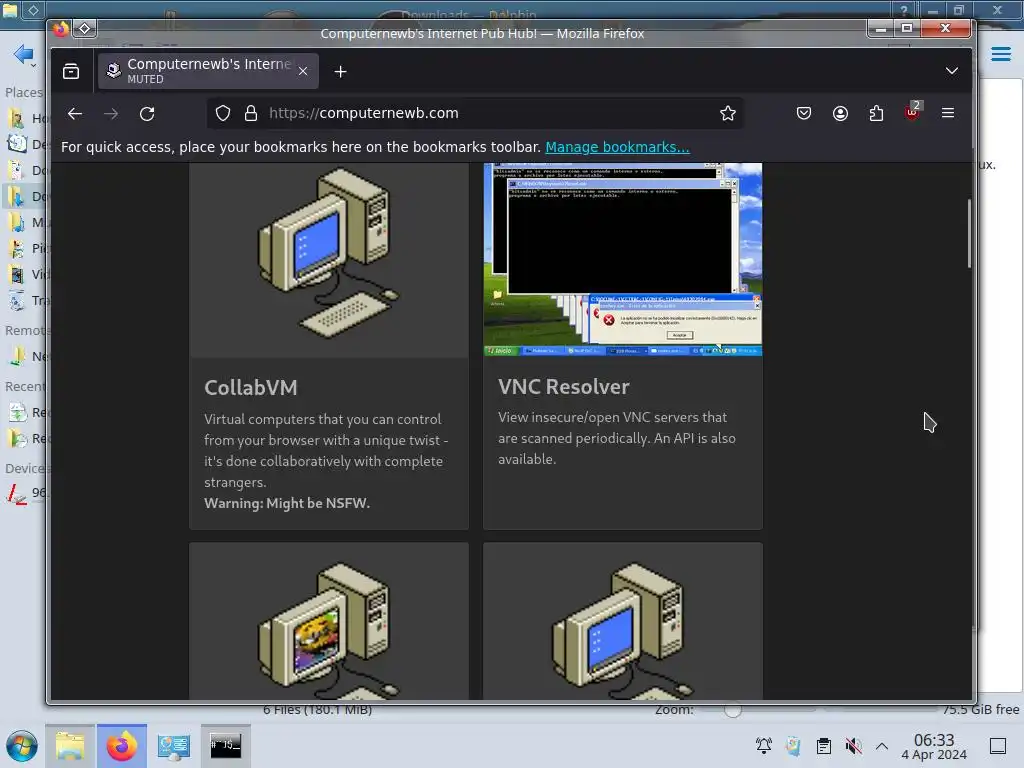Click the colorful-screen computer card image
The image size is (1024, 768).
pos(328,621)
